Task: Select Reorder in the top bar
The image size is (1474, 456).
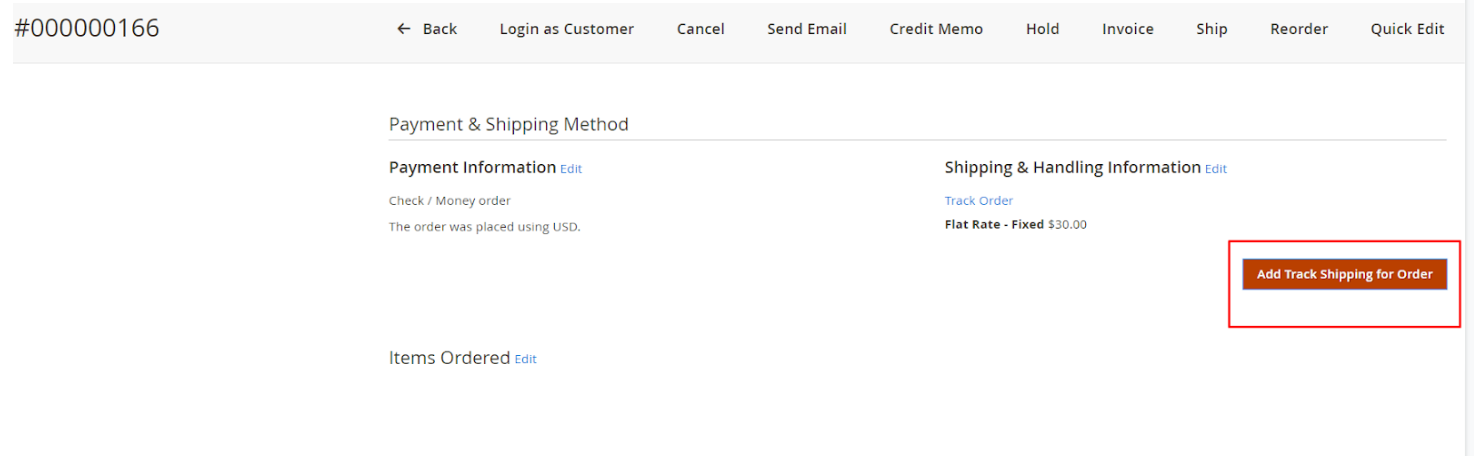Action: 1298,29
